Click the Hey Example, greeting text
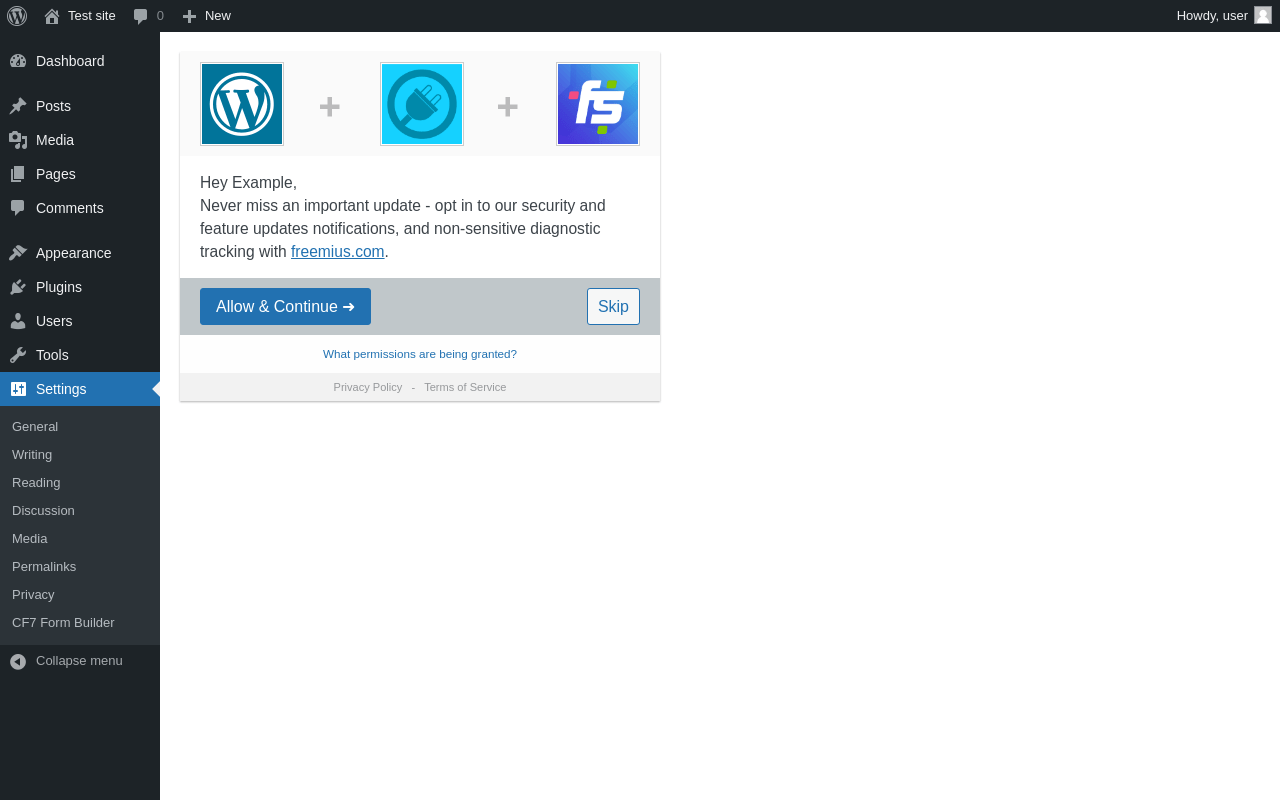1280x800 pixels. click(248, 183)
